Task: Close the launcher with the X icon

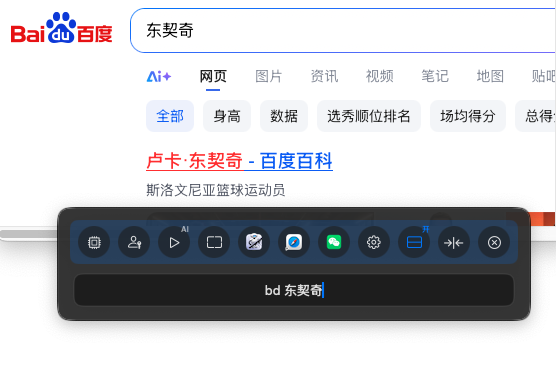Action: pyautogui.click(x=494, y=242)
